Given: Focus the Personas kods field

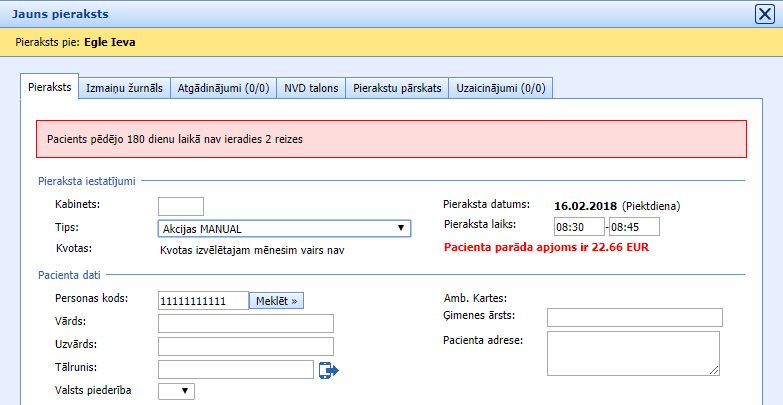Looking at the screenshot, I should (203, 300).
